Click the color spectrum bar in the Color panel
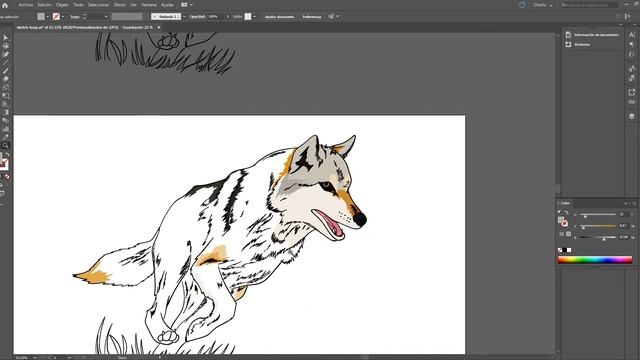This screenshot has height=360, width=640. click(x=595, y=259)
